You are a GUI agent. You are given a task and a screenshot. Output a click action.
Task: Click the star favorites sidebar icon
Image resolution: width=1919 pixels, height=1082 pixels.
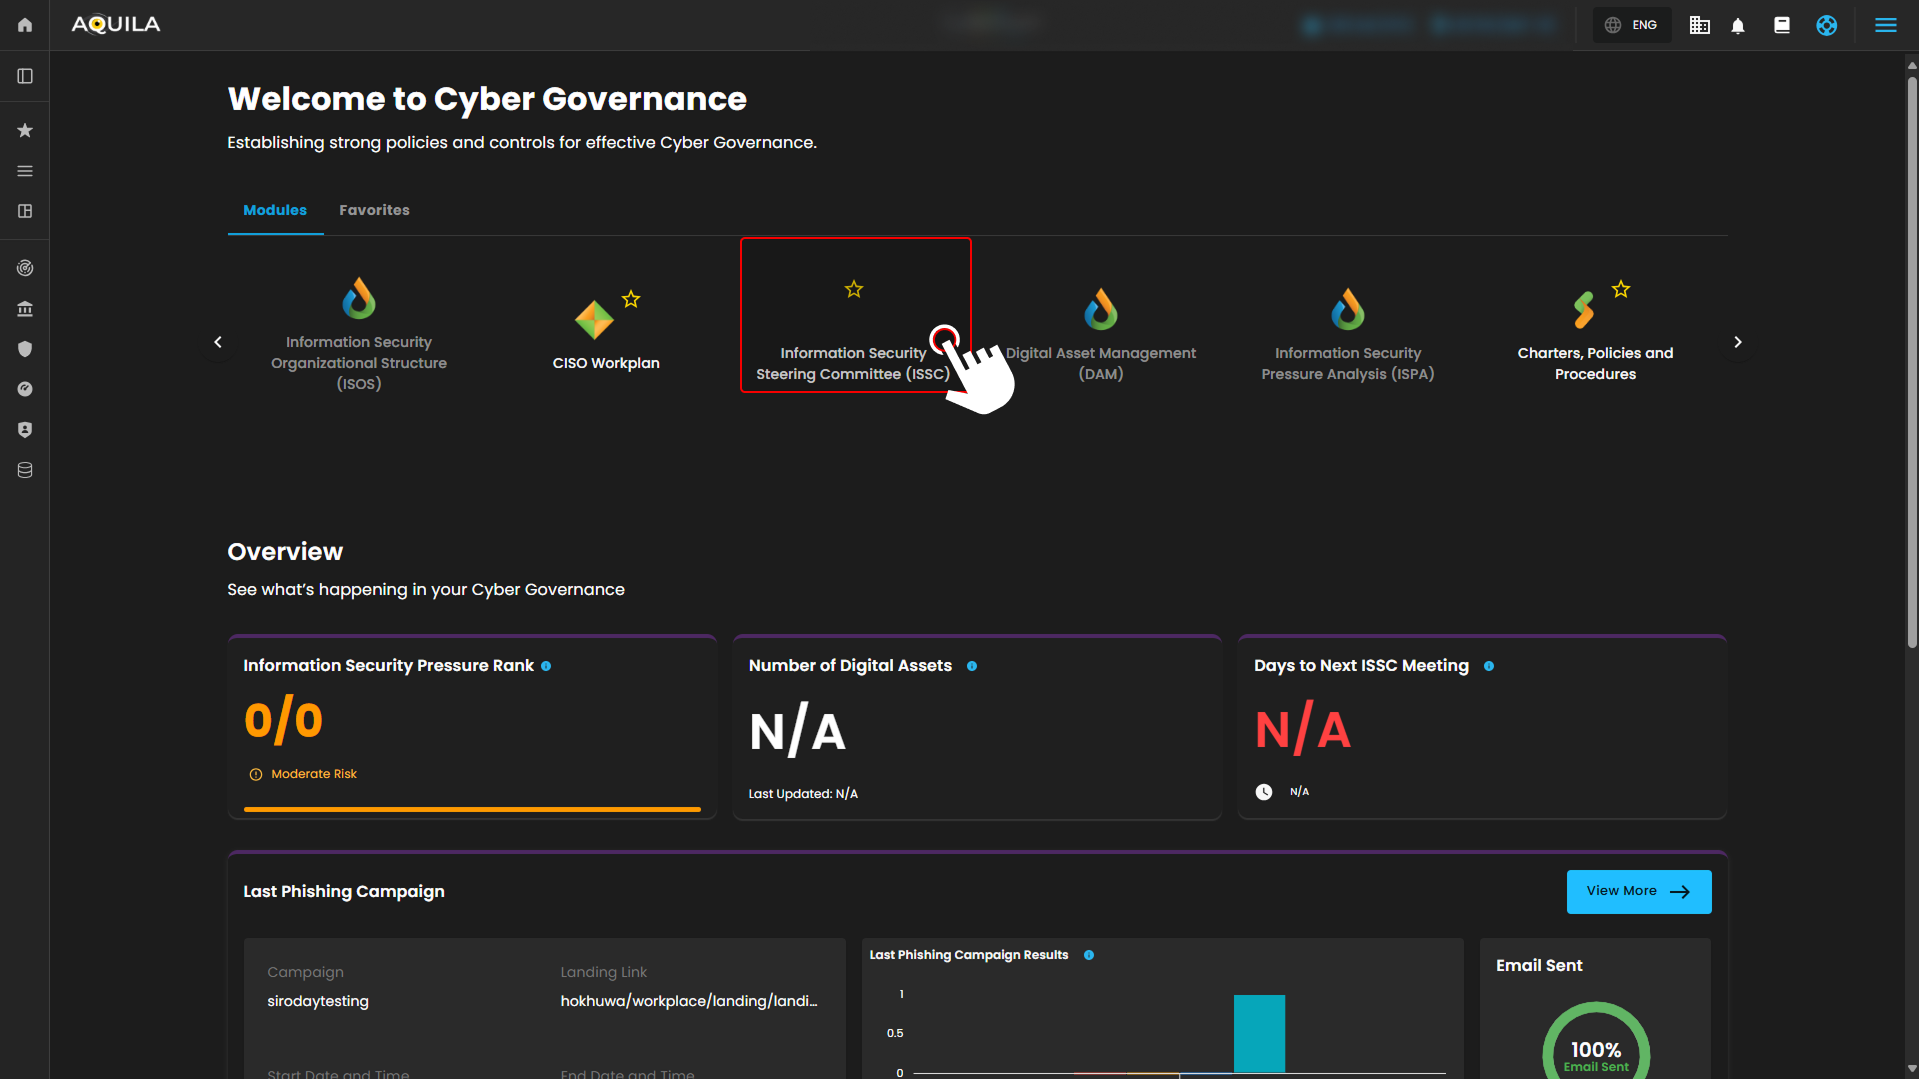coord(25,131)
